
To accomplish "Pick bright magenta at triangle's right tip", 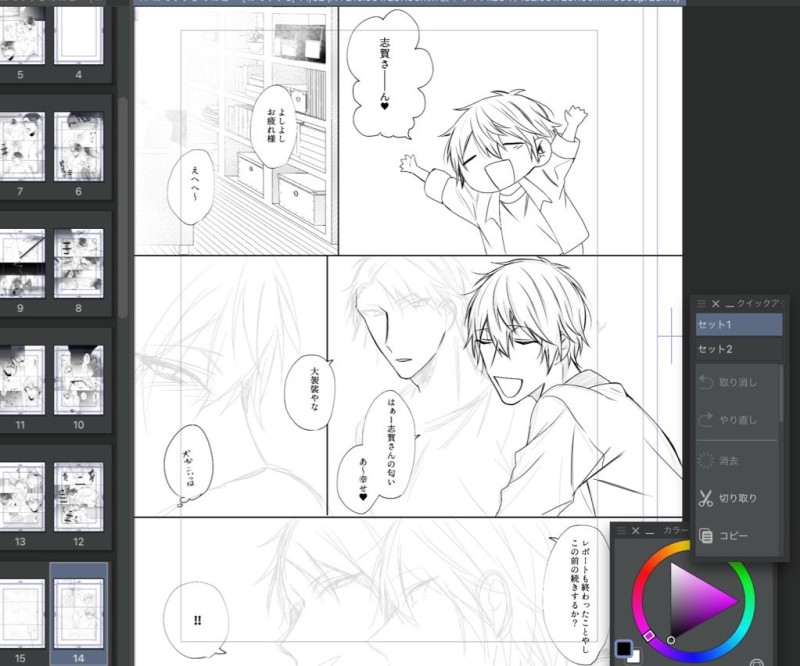I will pos(733,601).
